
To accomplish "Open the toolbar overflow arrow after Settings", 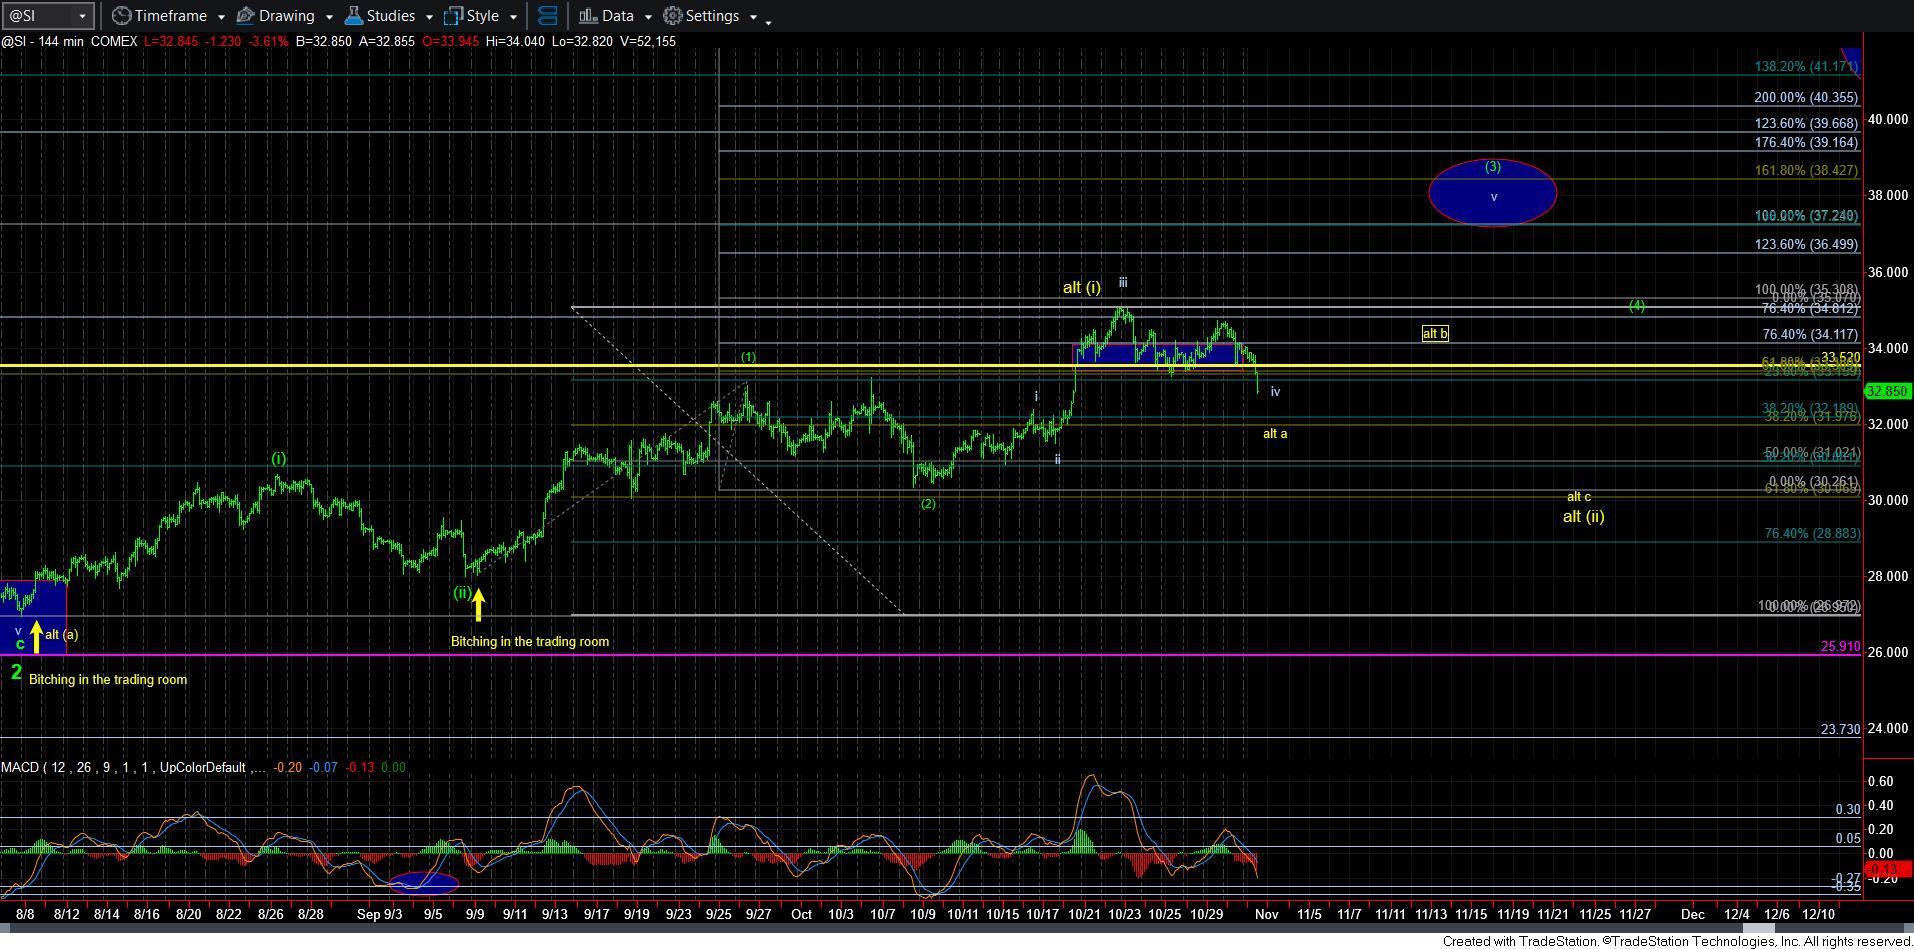I will (768, 21).
